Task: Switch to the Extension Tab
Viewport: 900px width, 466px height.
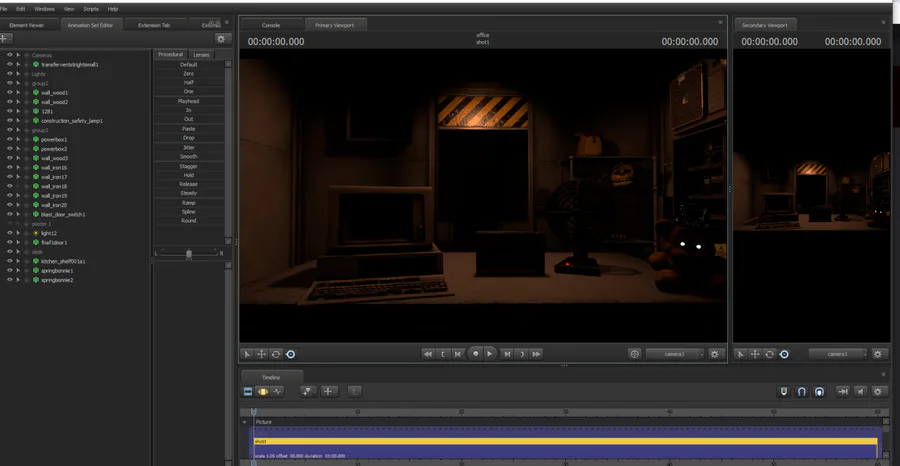Action: click(154, 25)
